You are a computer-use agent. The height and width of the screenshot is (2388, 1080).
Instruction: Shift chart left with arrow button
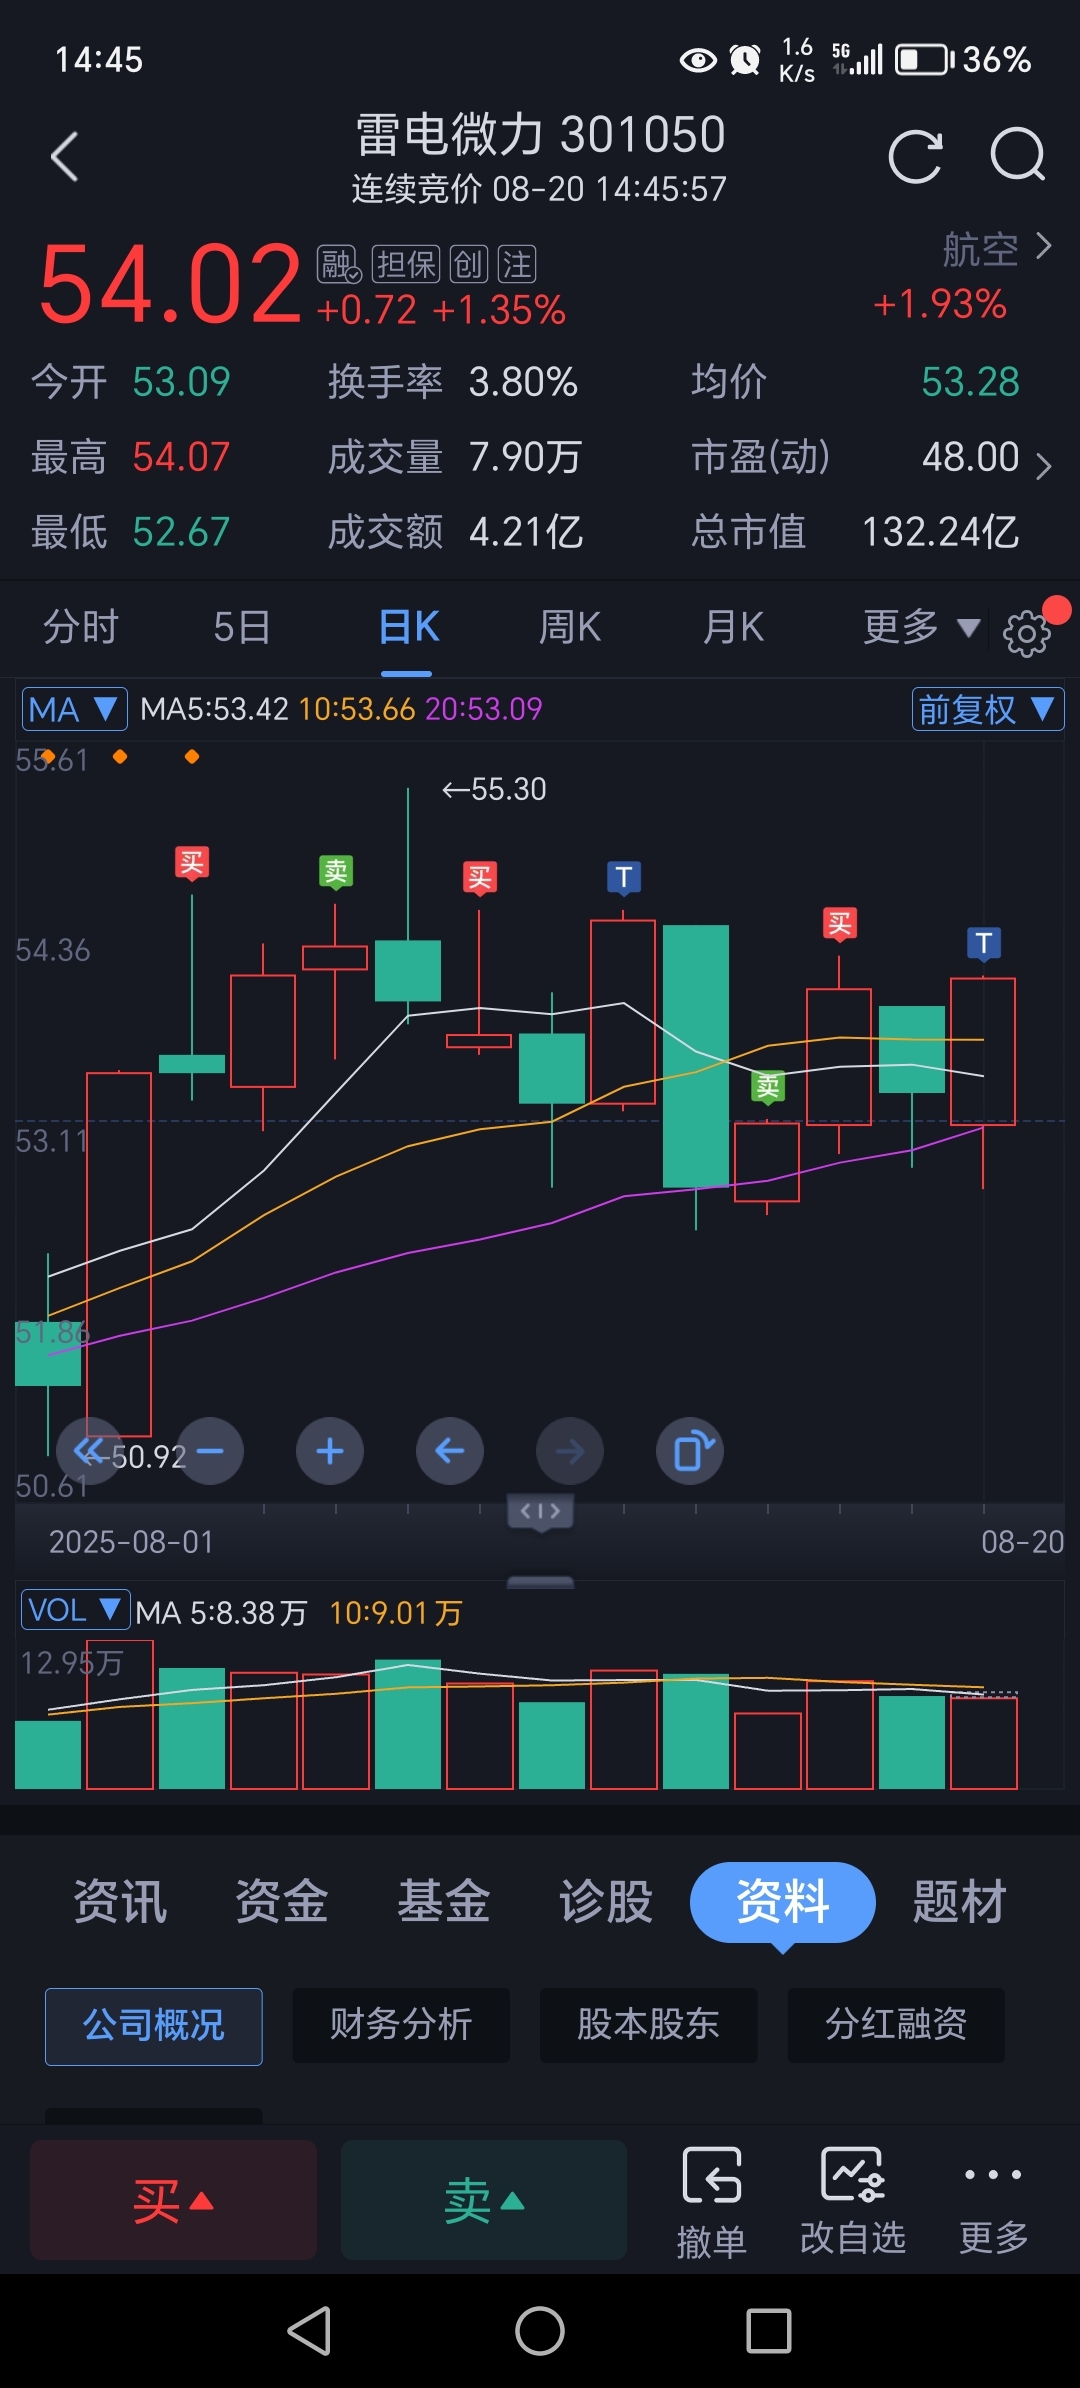tap(450, 1451)
